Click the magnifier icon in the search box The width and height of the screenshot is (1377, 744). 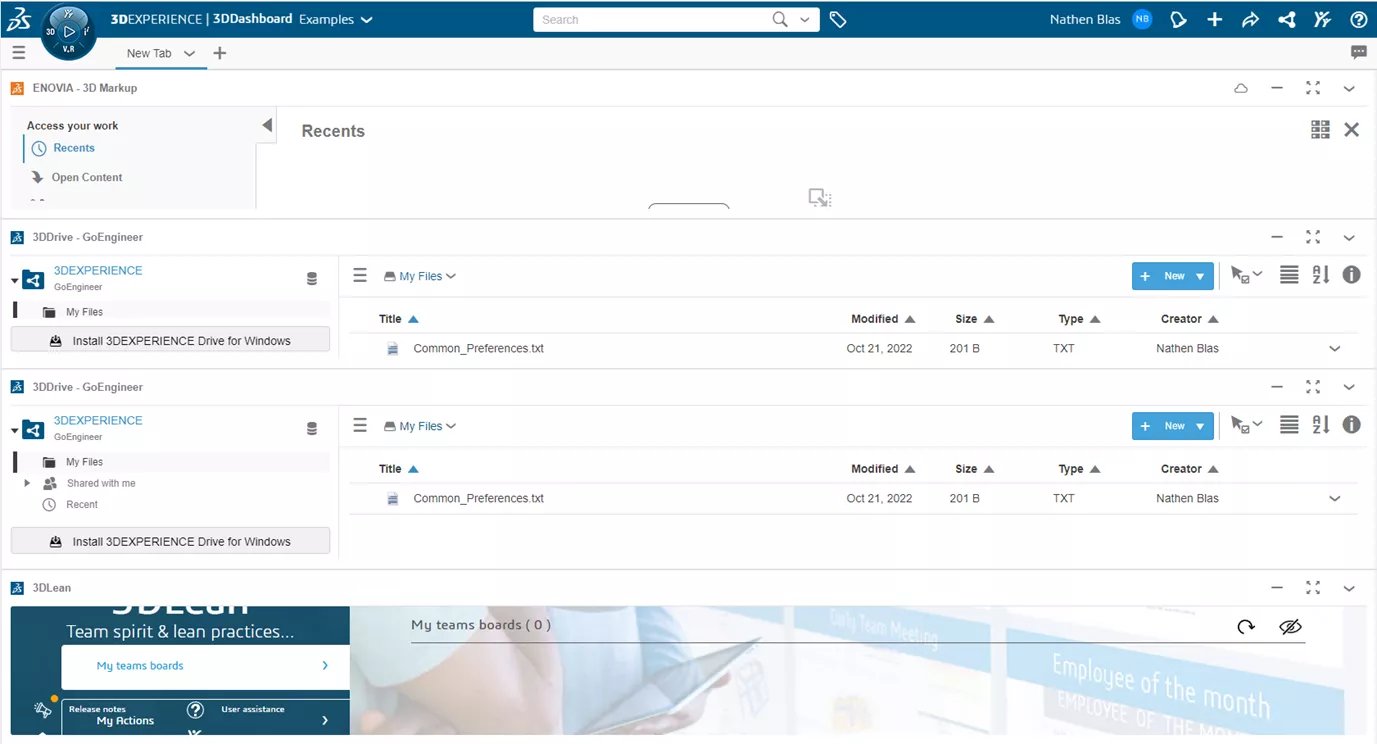[780, 19]
